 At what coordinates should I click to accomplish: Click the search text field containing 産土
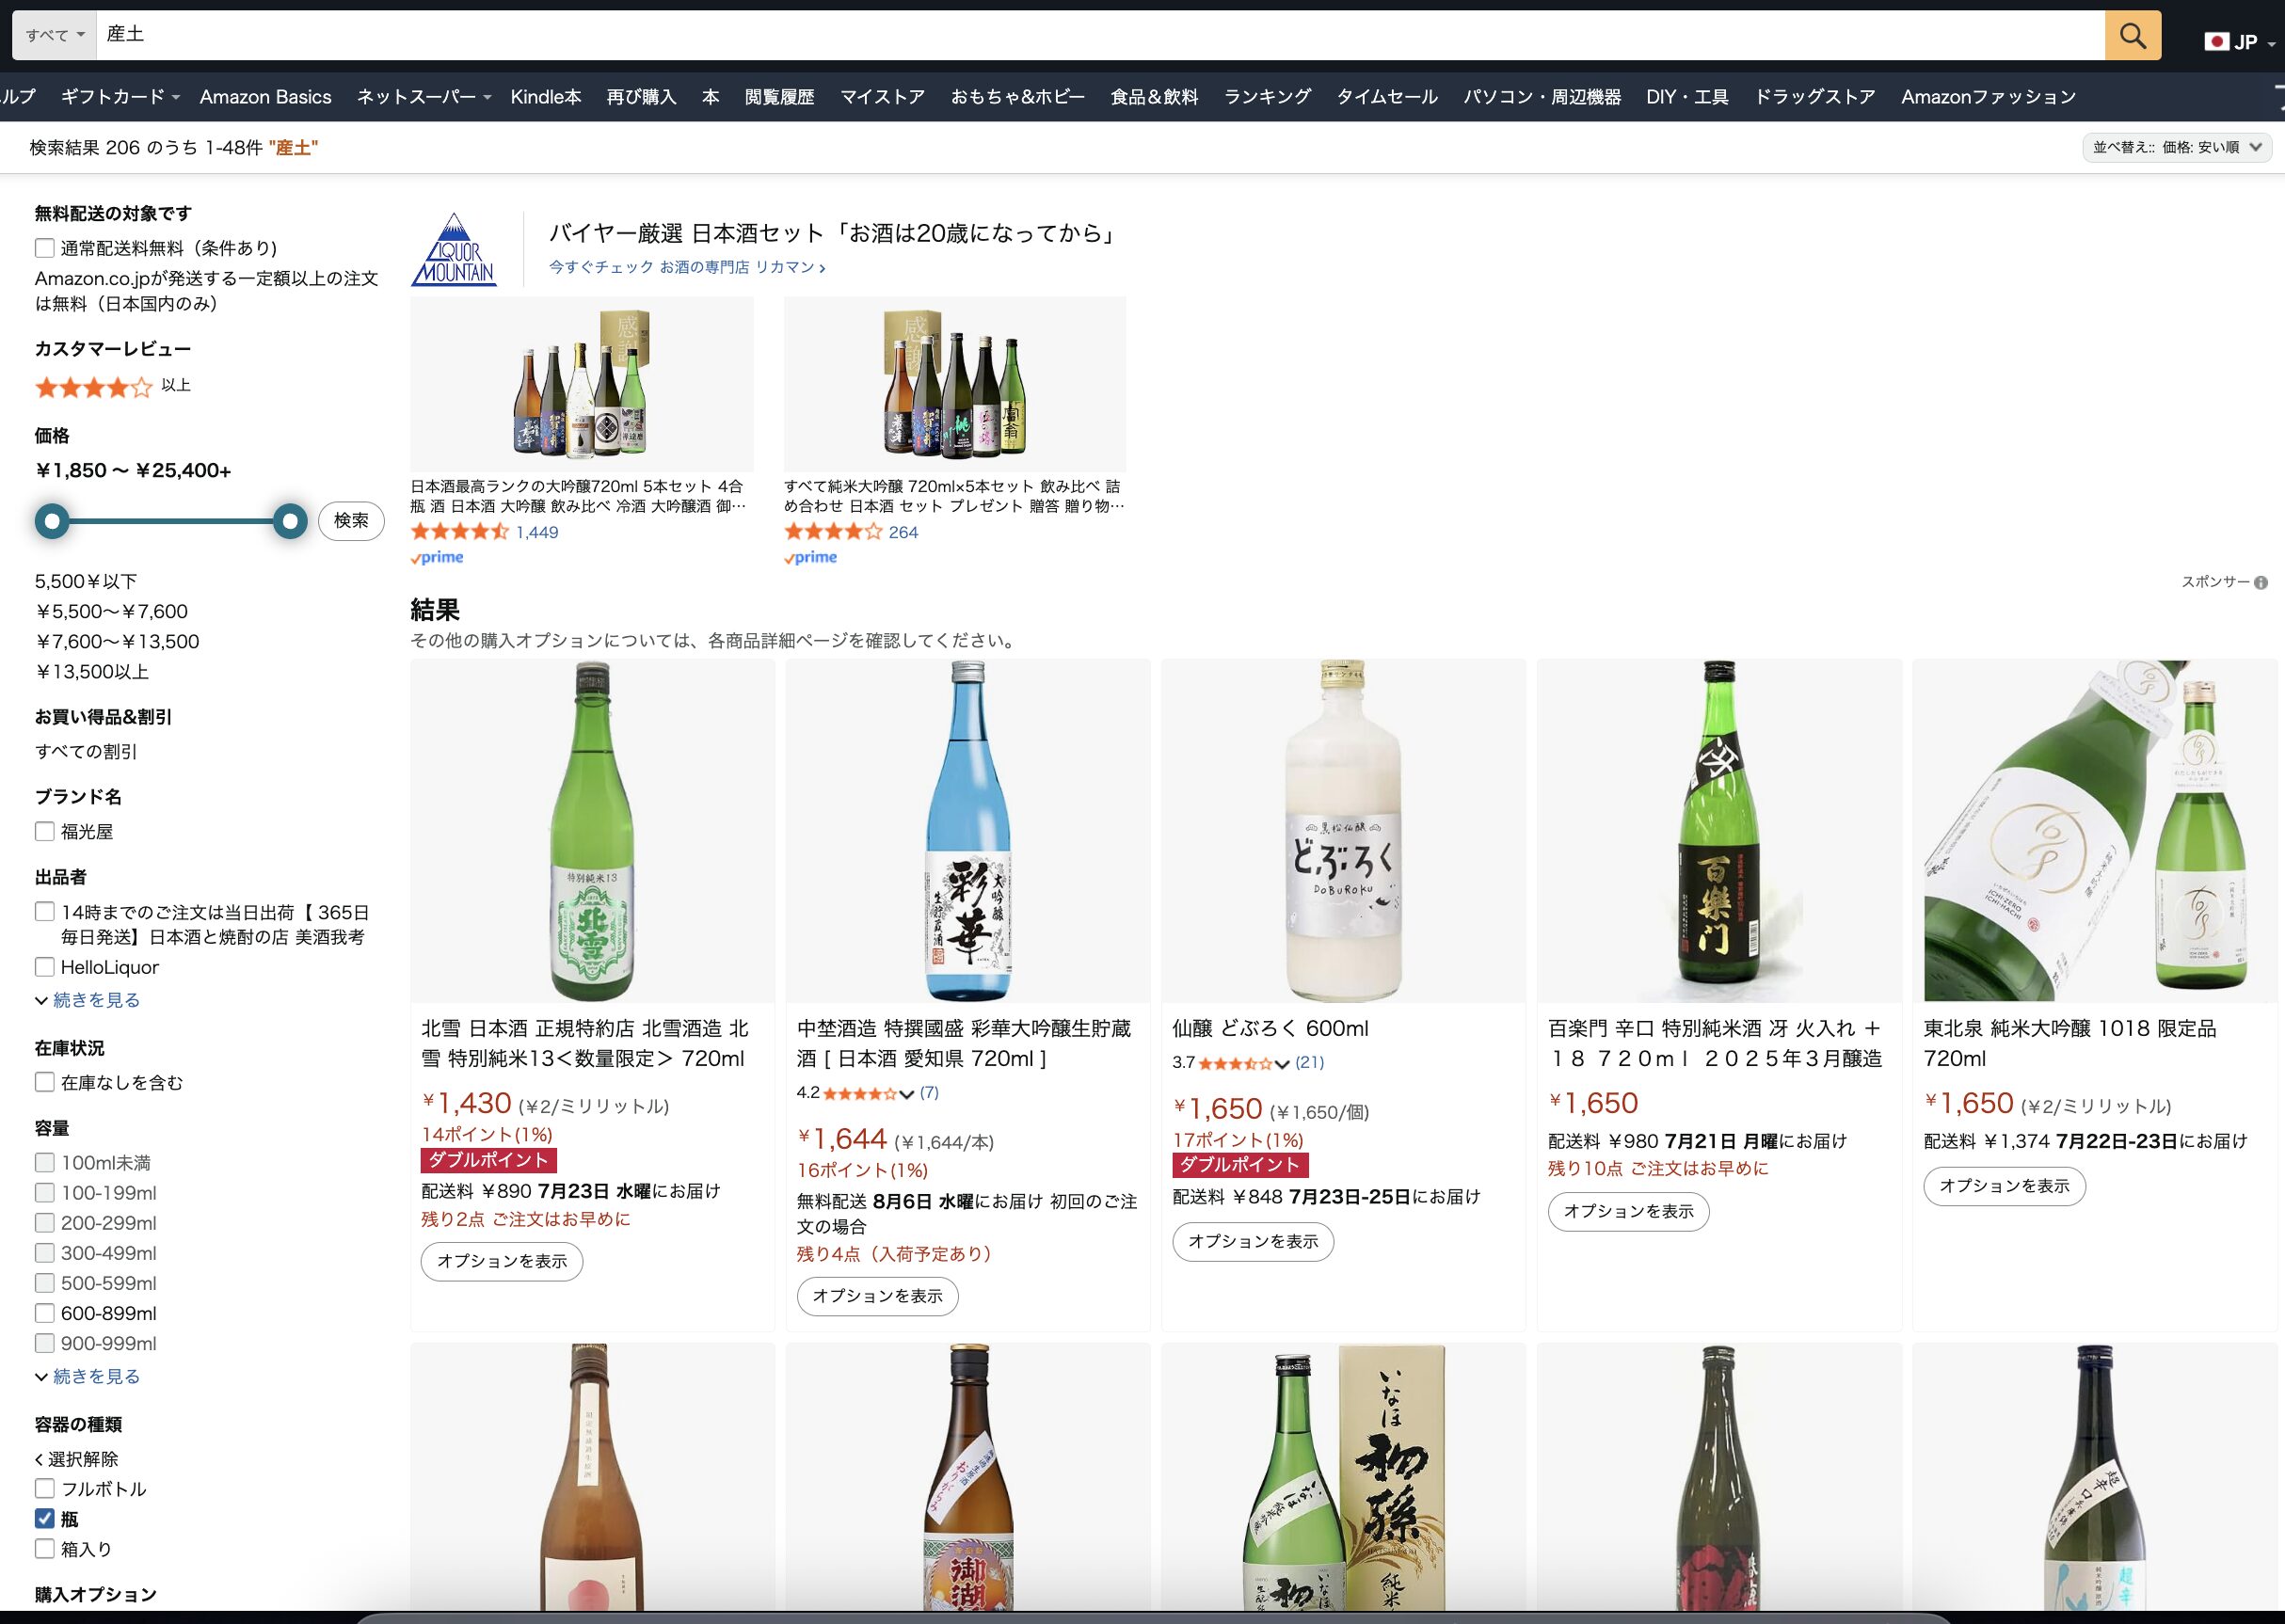(1100, 35)
